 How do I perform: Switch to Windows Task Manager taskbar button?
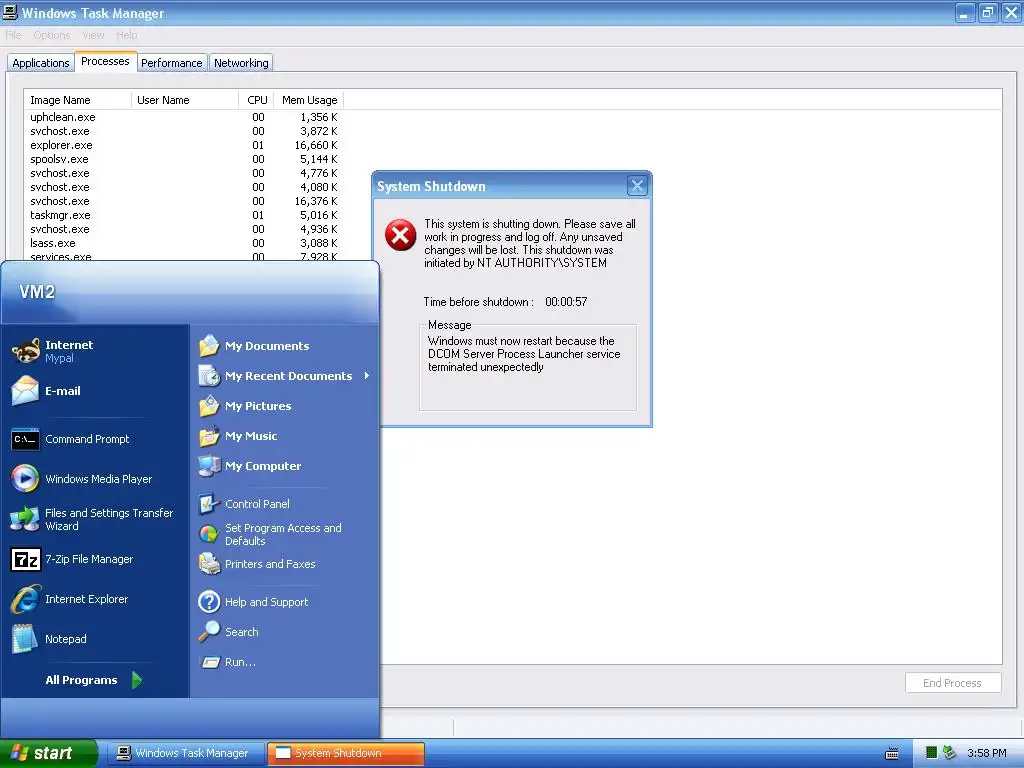[x=184, y=753]
